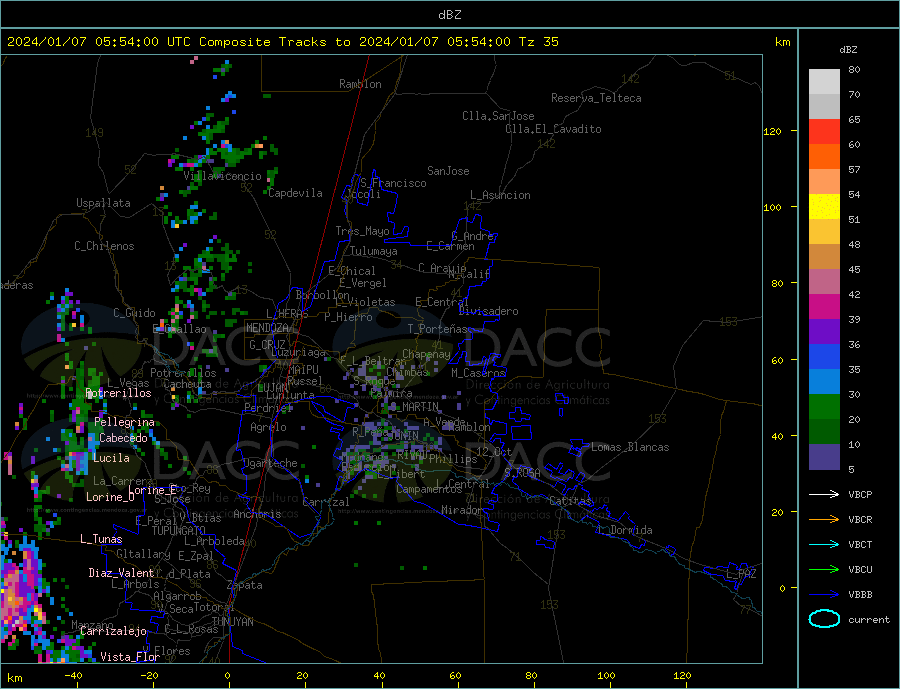This screenshot has width=900, height=689.
Task: Click the blue VBBB arrow icon
Action: point(824,594)
